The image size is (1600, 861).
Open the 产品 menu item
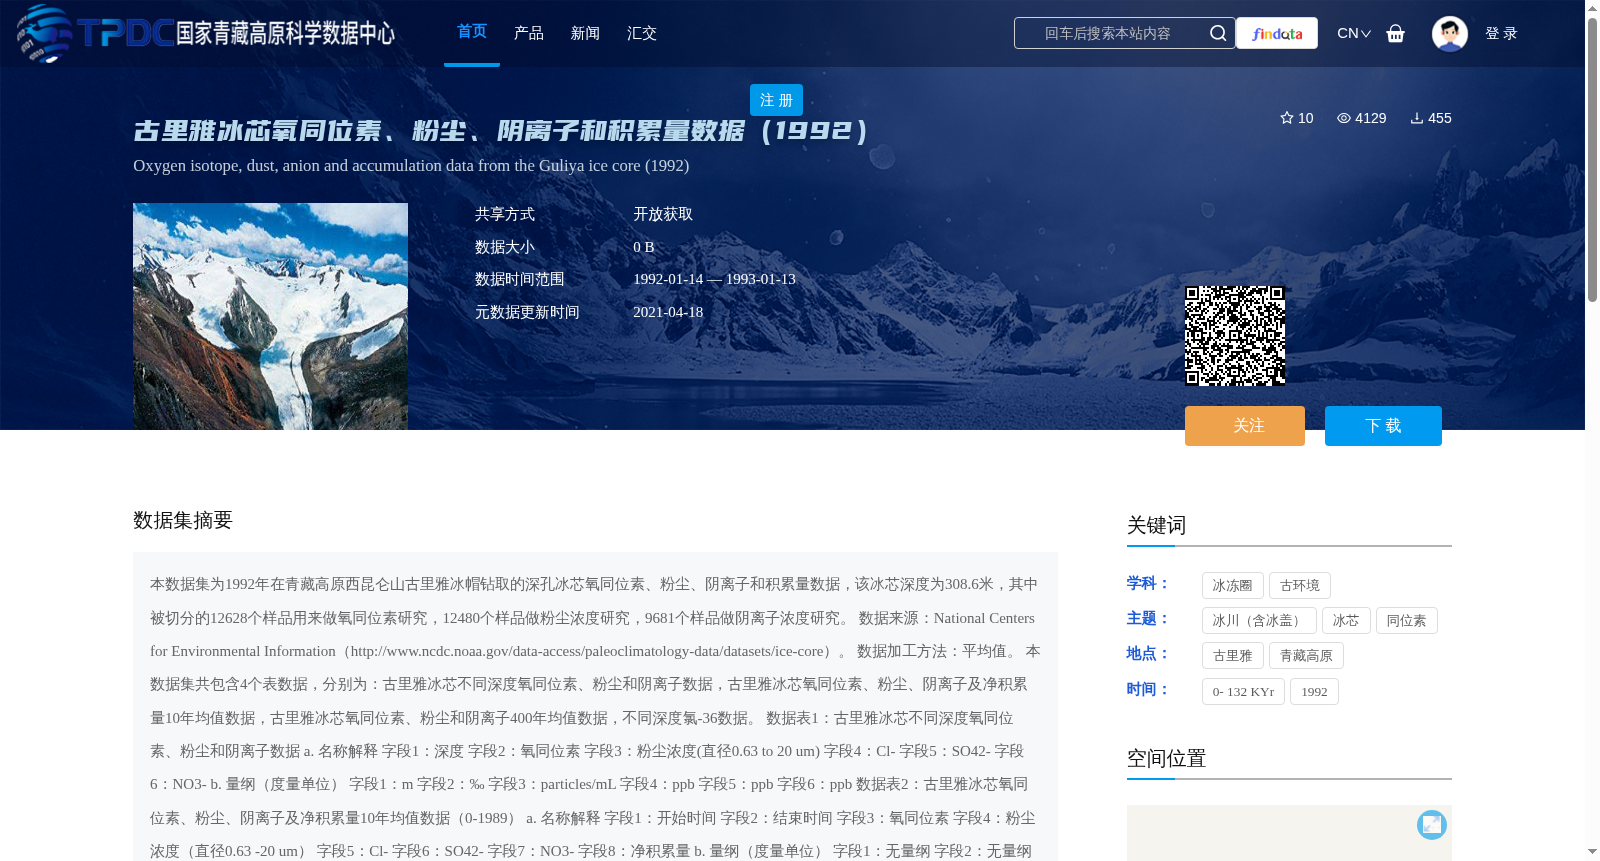[529, 33]
